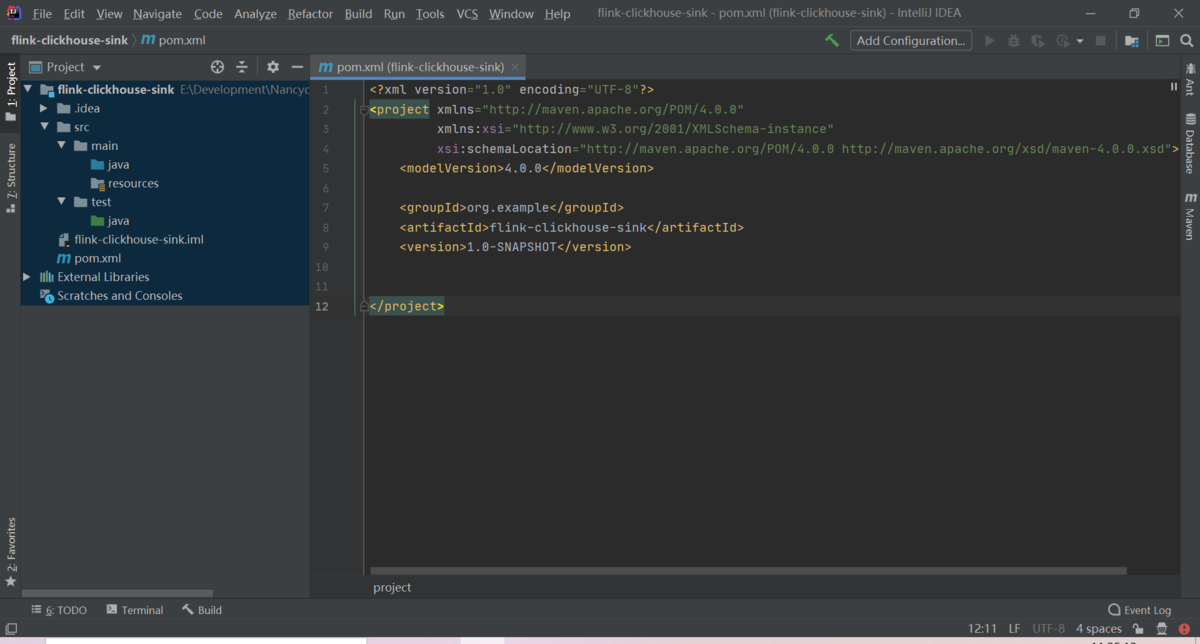1200x644 pixels.
Task: Click the Debug bug icon in toolbar
Action: click(1014, 41)
